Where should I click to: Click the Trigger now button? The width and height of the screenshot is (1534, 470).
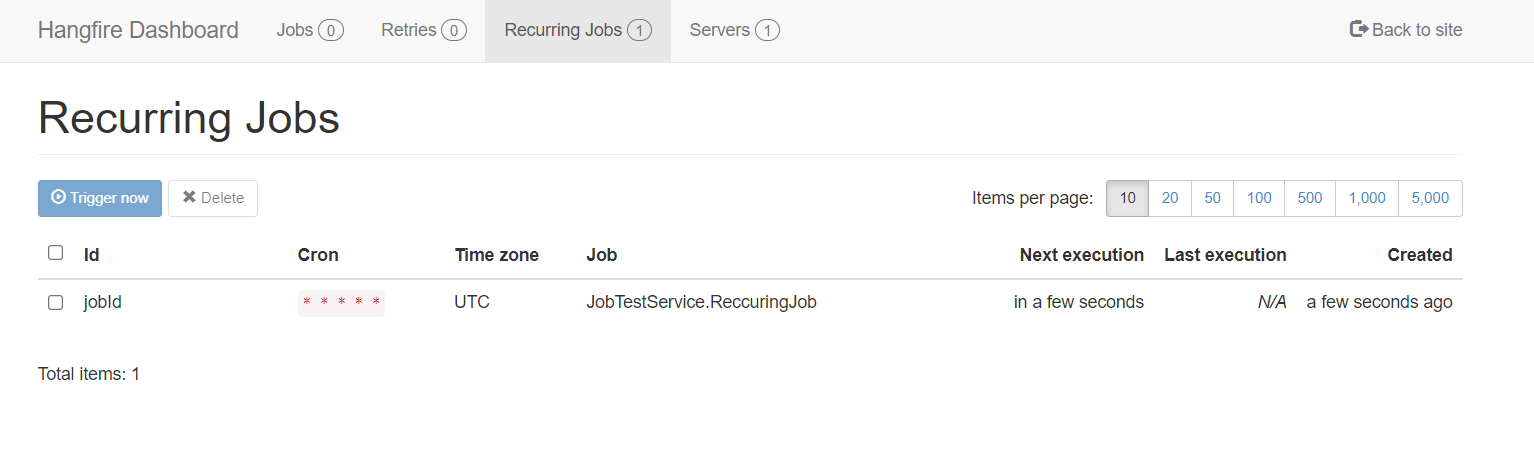click(100, 198)
